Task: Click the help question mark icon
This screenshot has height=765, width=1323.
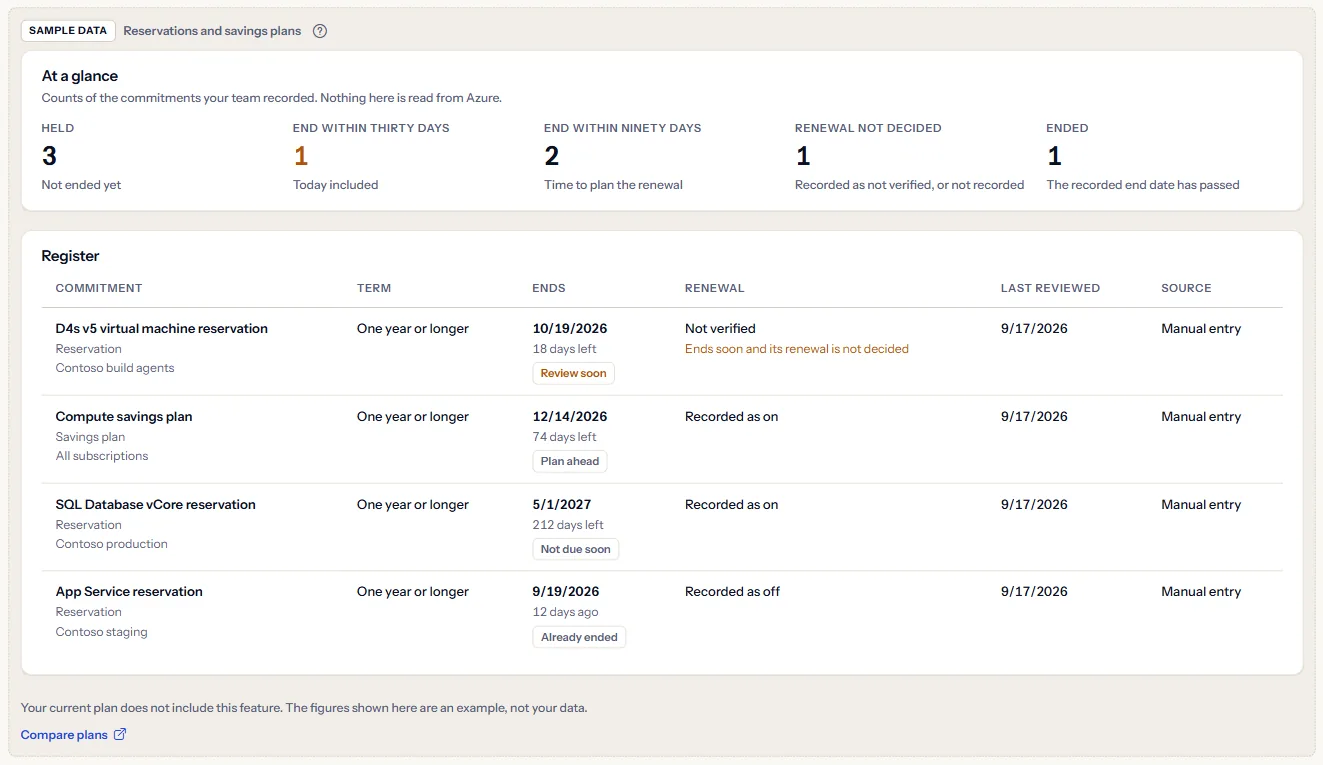Action: 320,31
